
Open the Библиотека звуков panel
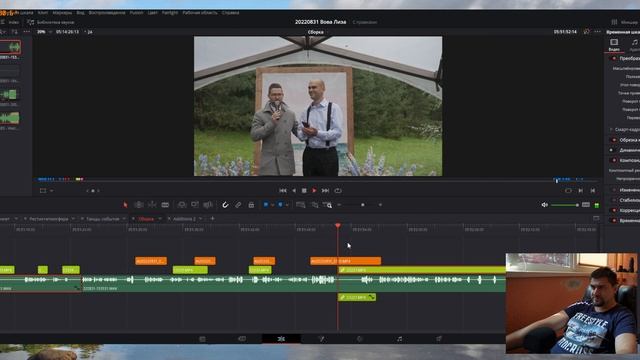[x=51, y=22]
